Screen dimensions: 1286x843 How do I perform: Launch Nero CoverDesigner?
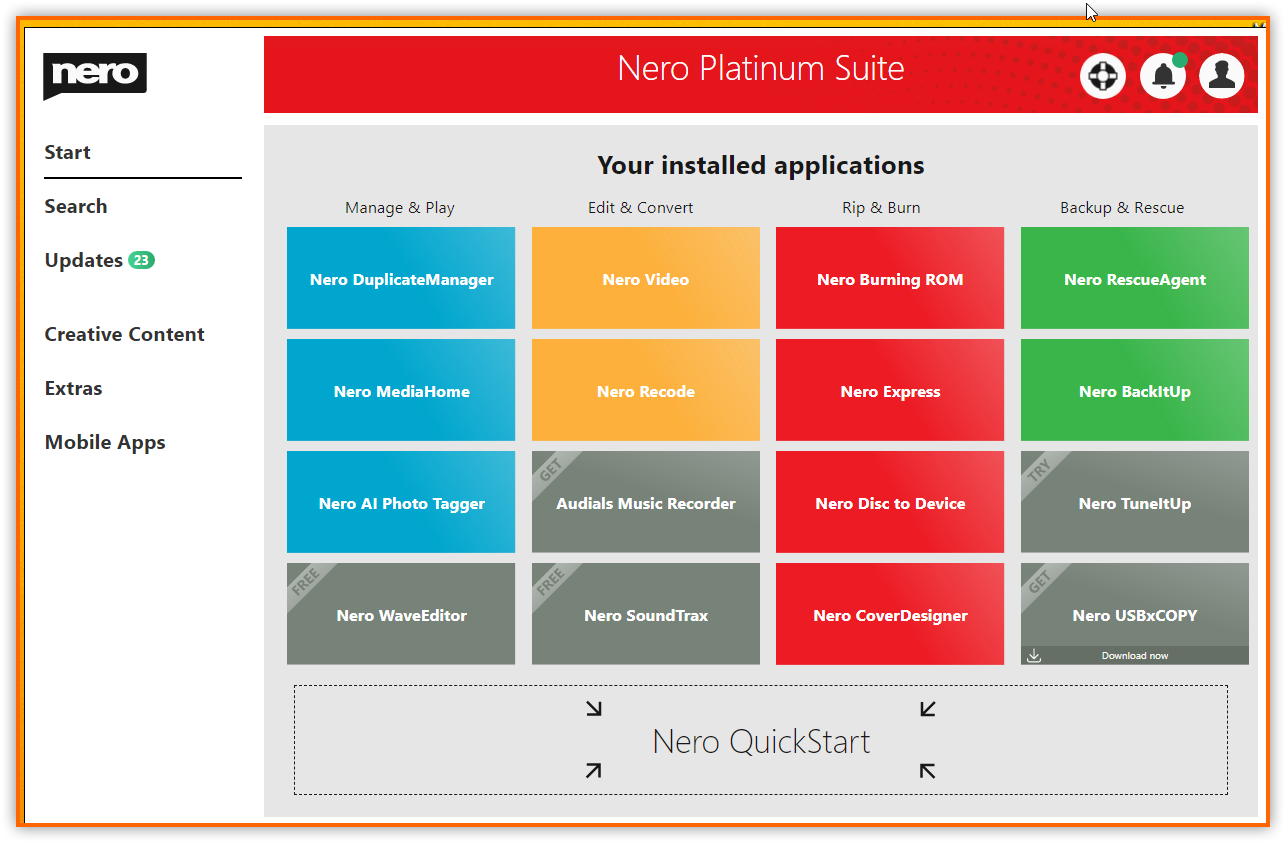pyautogui.click(x=890, y=614)
